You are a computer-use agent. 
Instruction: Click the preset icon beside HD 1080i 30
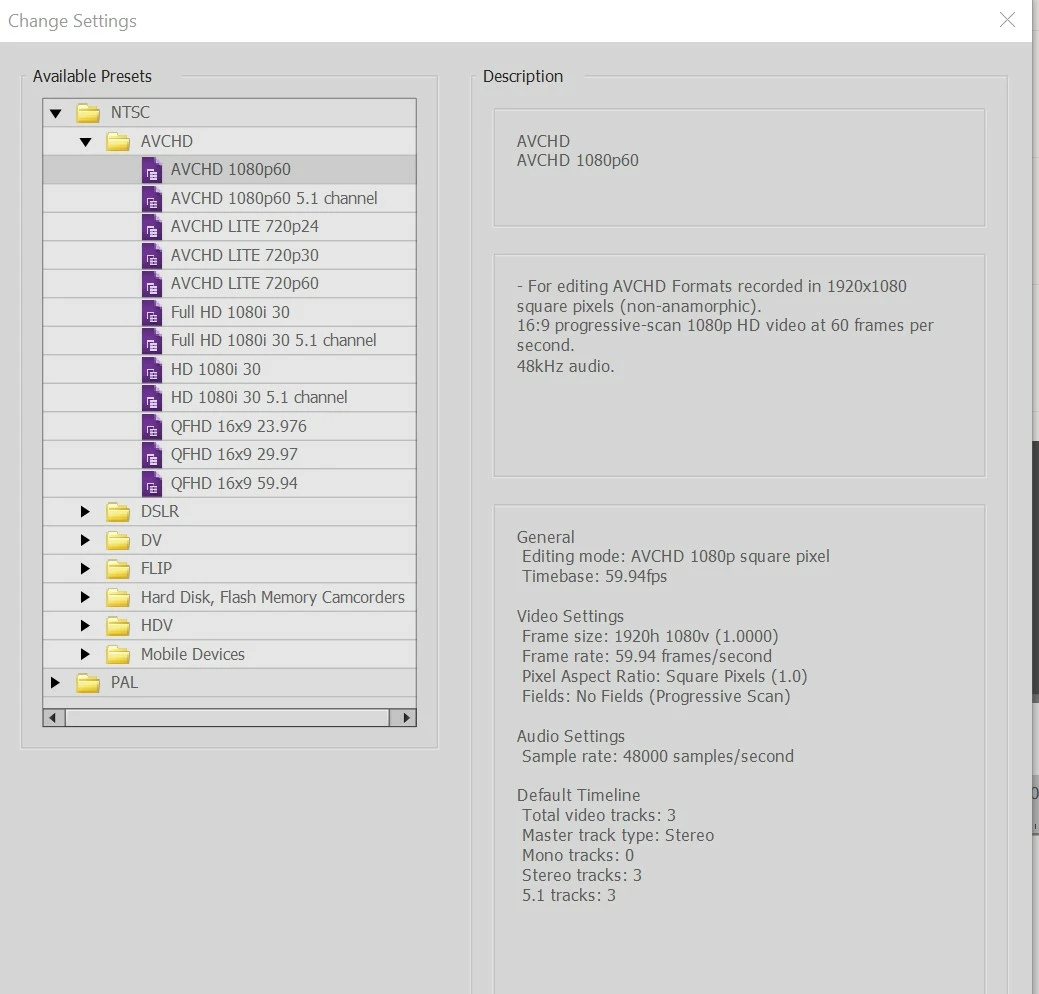[152, 369]
